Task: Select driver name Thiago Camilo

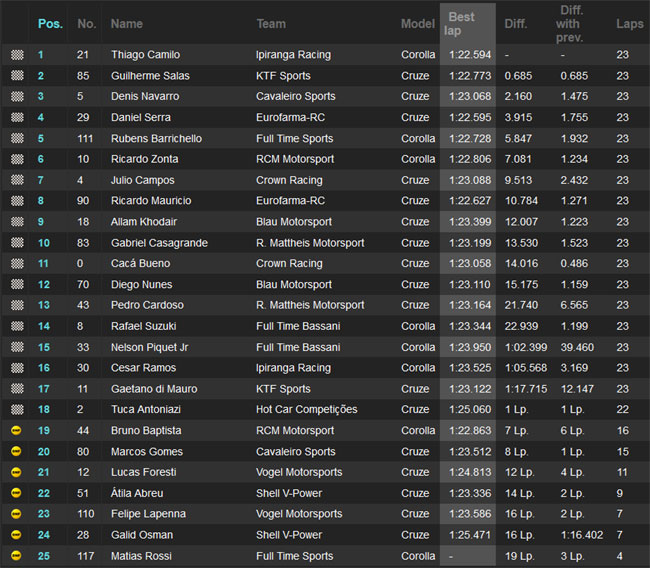Action: (146, 55)
